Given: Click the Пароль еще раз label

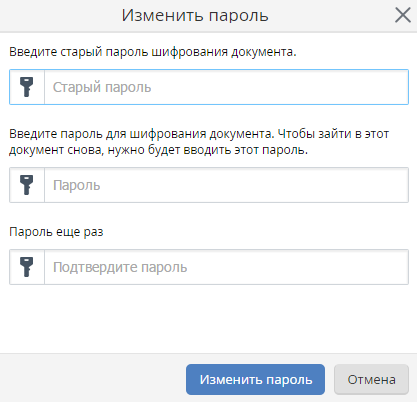Looking at the screenshot, I should click(x=56, y=232).
